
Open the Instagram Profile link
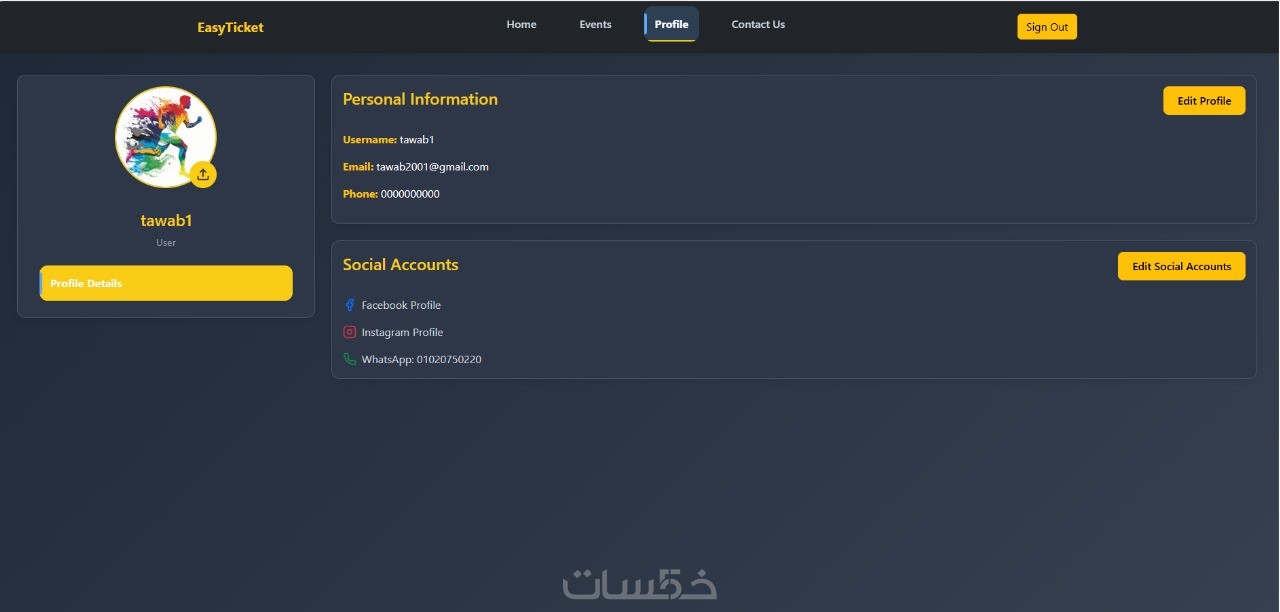tap(402, 332)
